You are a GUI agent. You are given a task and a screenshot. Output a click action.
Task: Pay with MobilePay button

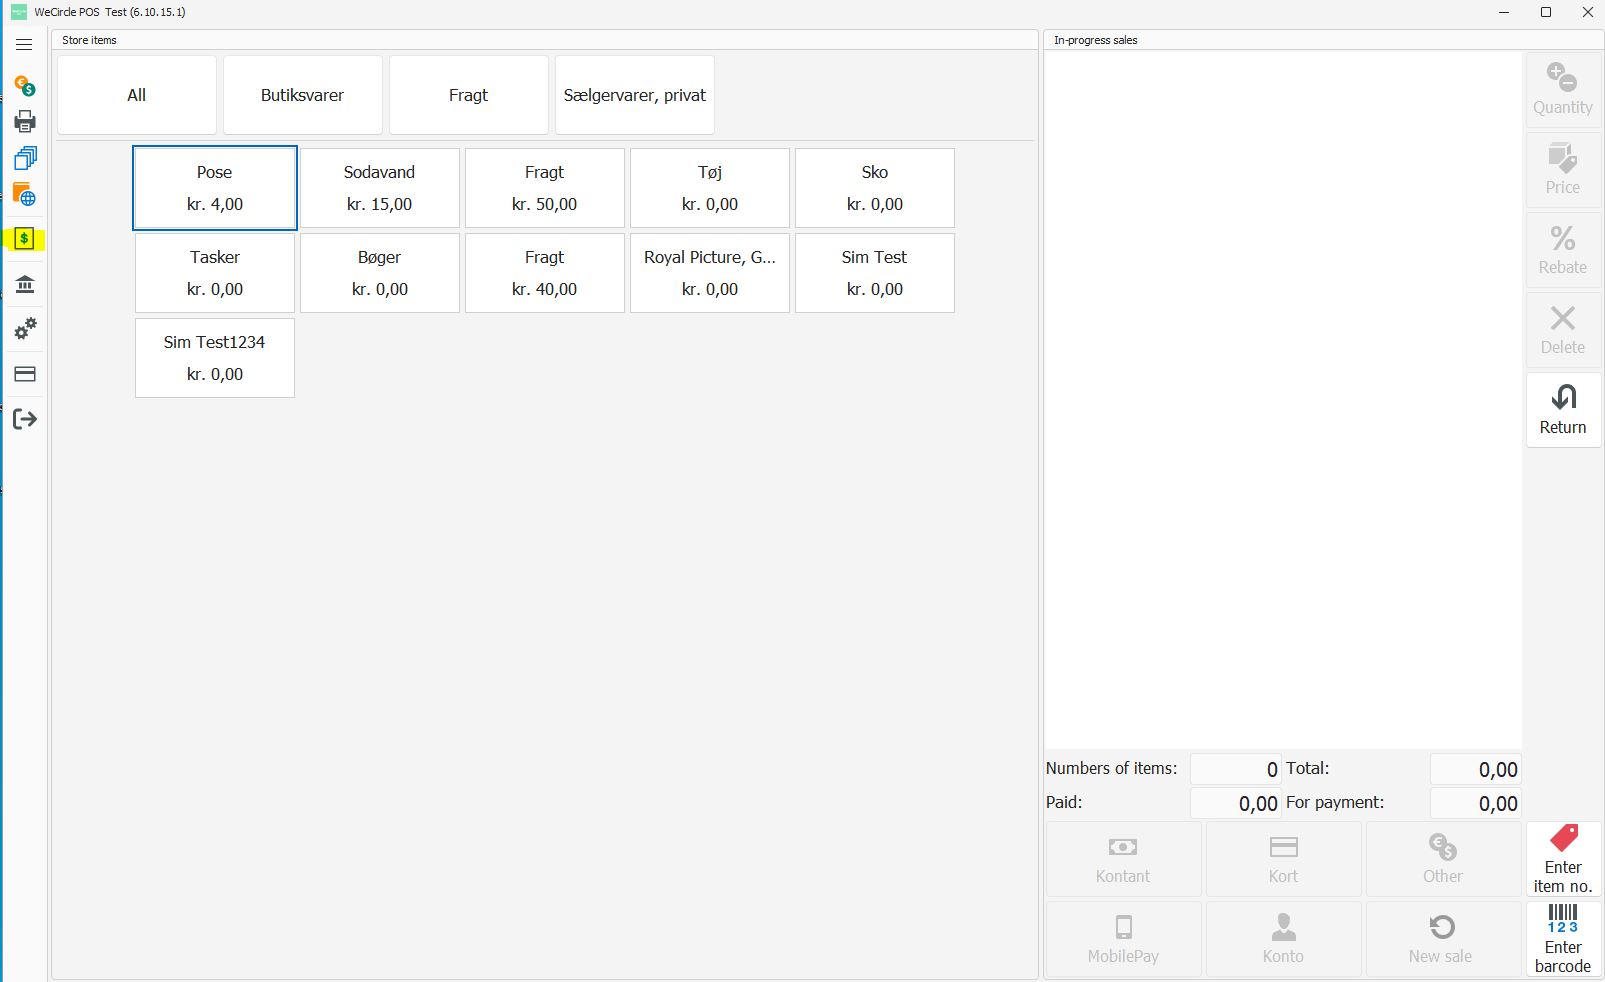[1123, 939]
